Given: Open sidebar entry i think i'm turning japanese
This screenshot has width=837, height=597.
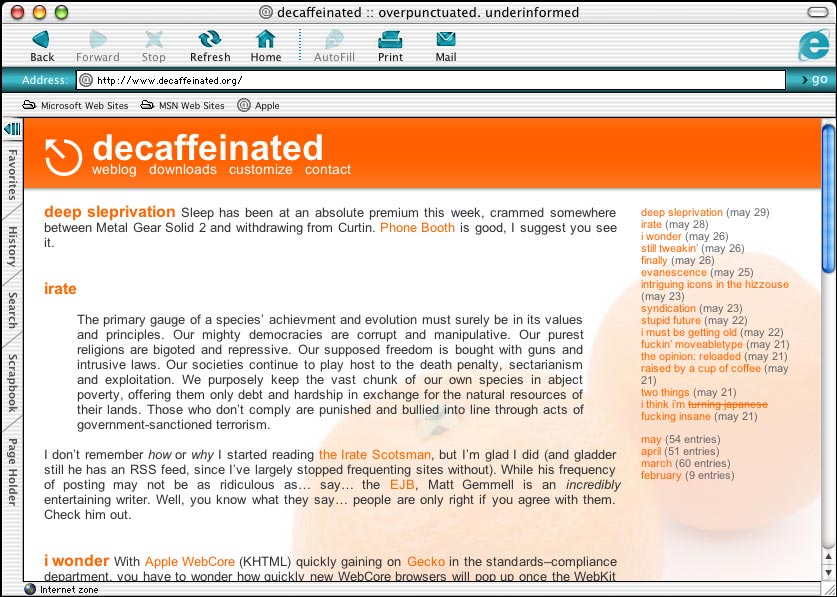Looking at the screenshot, I should (x=705, y=410).
